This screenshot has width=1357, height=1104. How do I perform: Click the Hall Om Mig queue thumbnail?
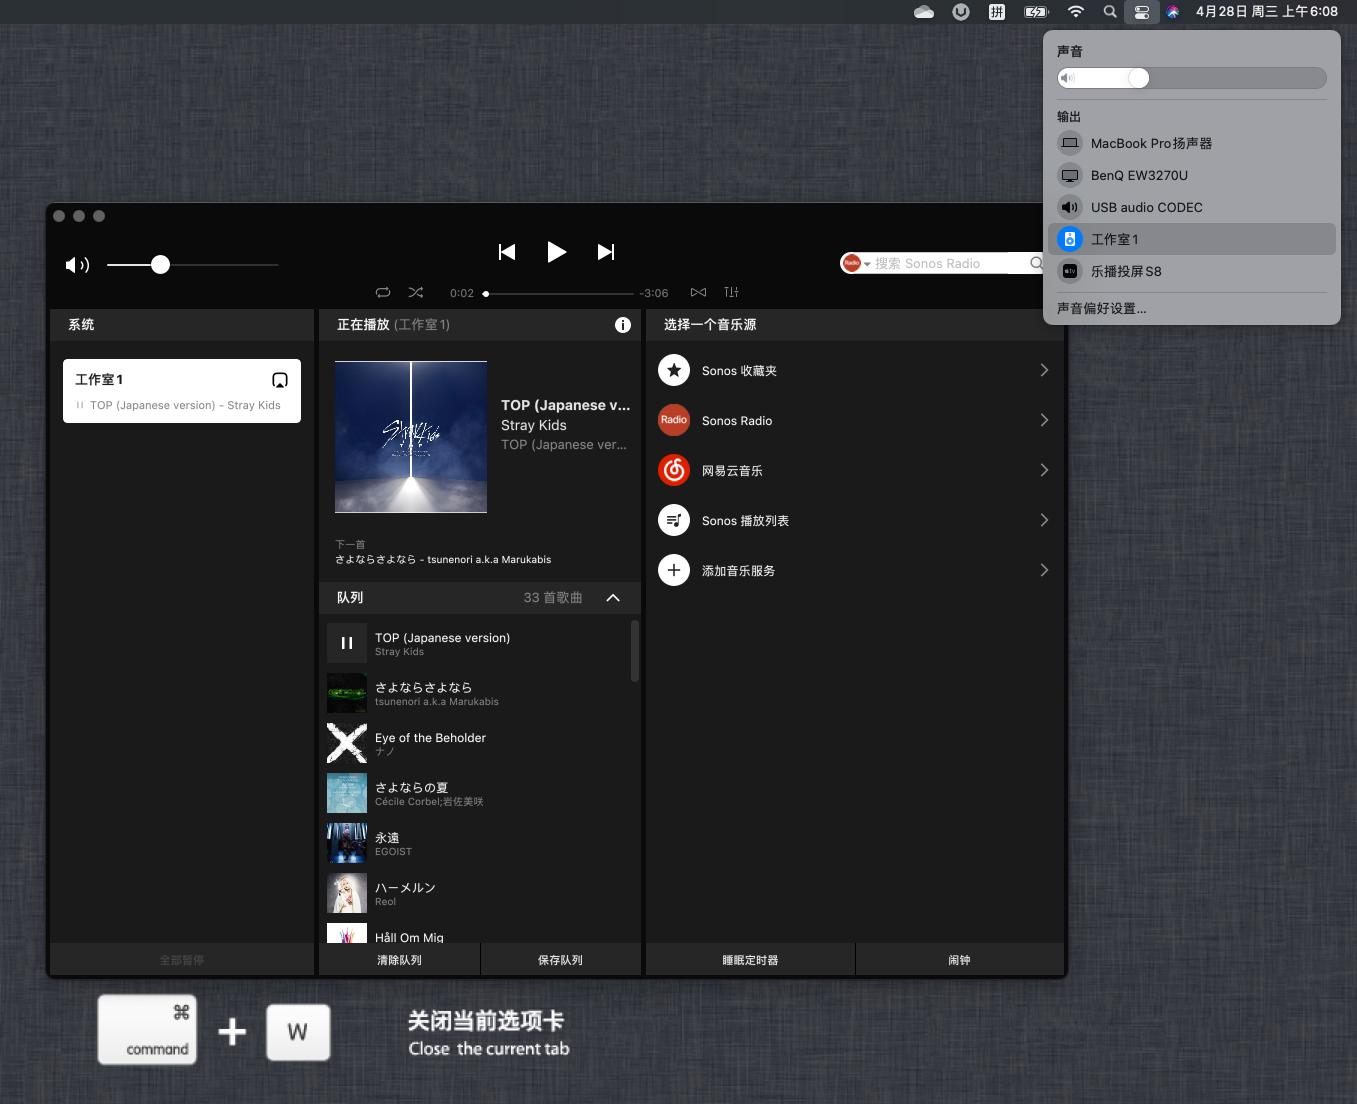coord(347,933)
